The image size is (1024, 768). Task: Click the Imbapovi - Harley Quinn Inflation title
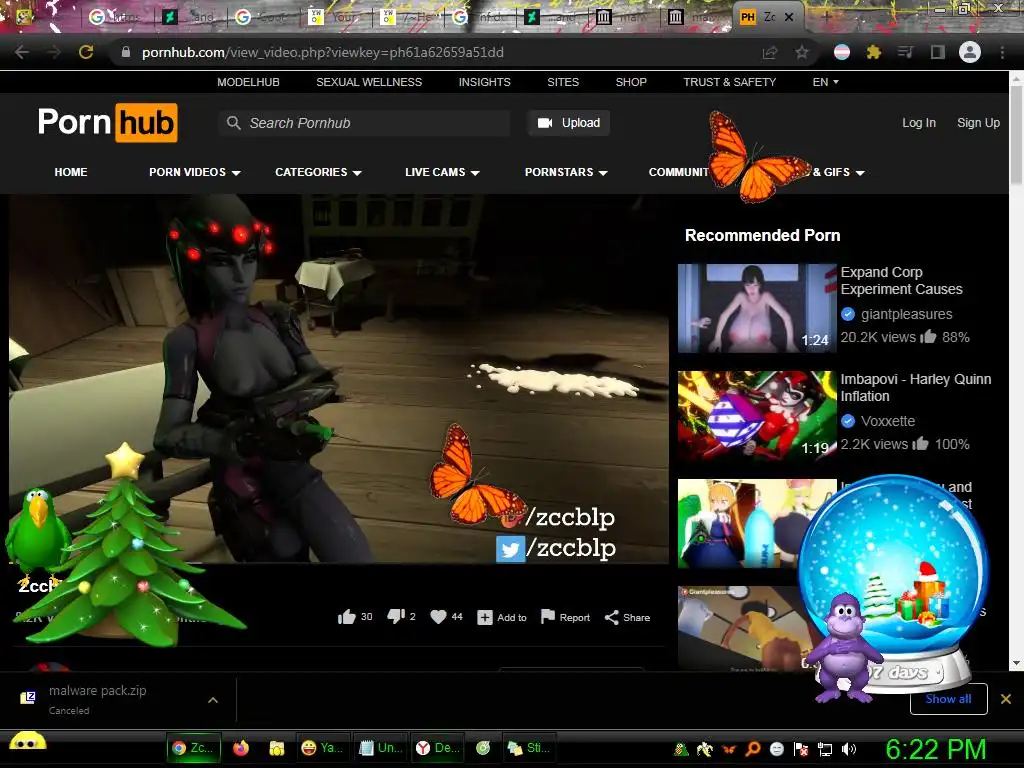coord(916,387)
